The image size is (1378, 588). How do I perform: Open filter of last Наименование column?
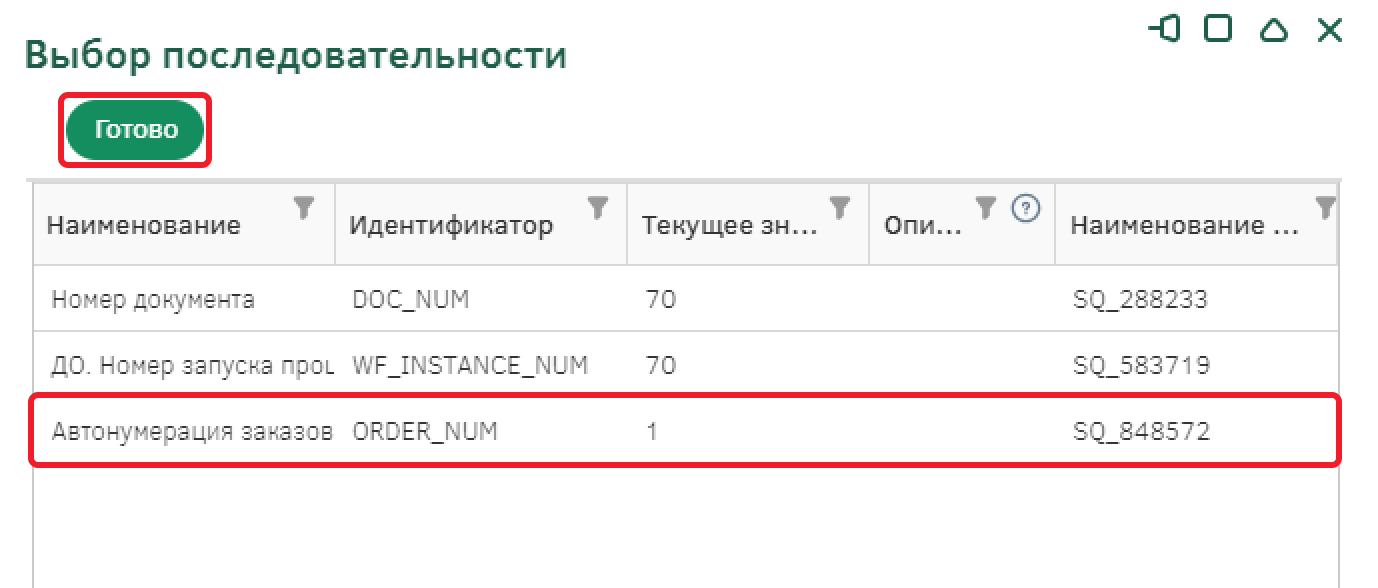click(x=1325, y=207)
